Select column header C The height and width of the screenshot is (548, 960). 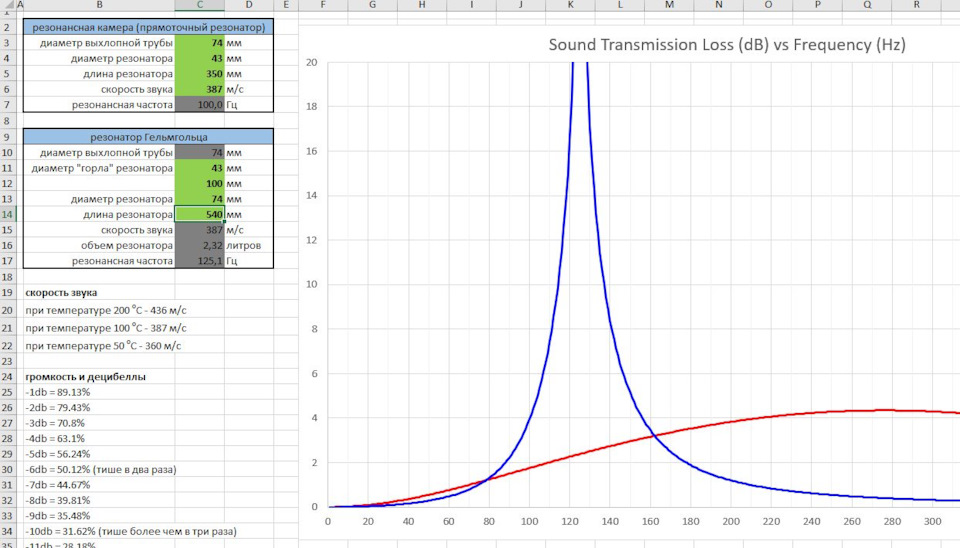click(x=200, y=5)
